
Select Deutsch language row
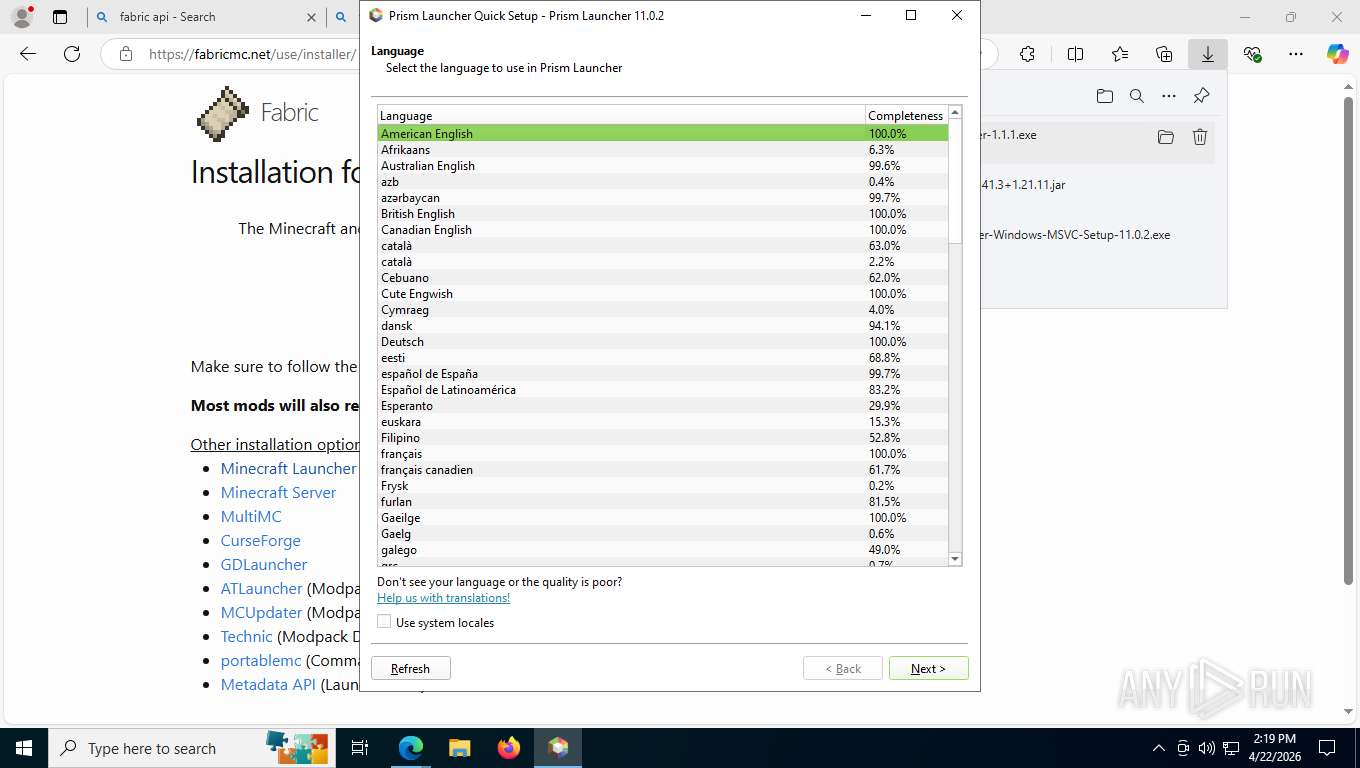(662, 341)
